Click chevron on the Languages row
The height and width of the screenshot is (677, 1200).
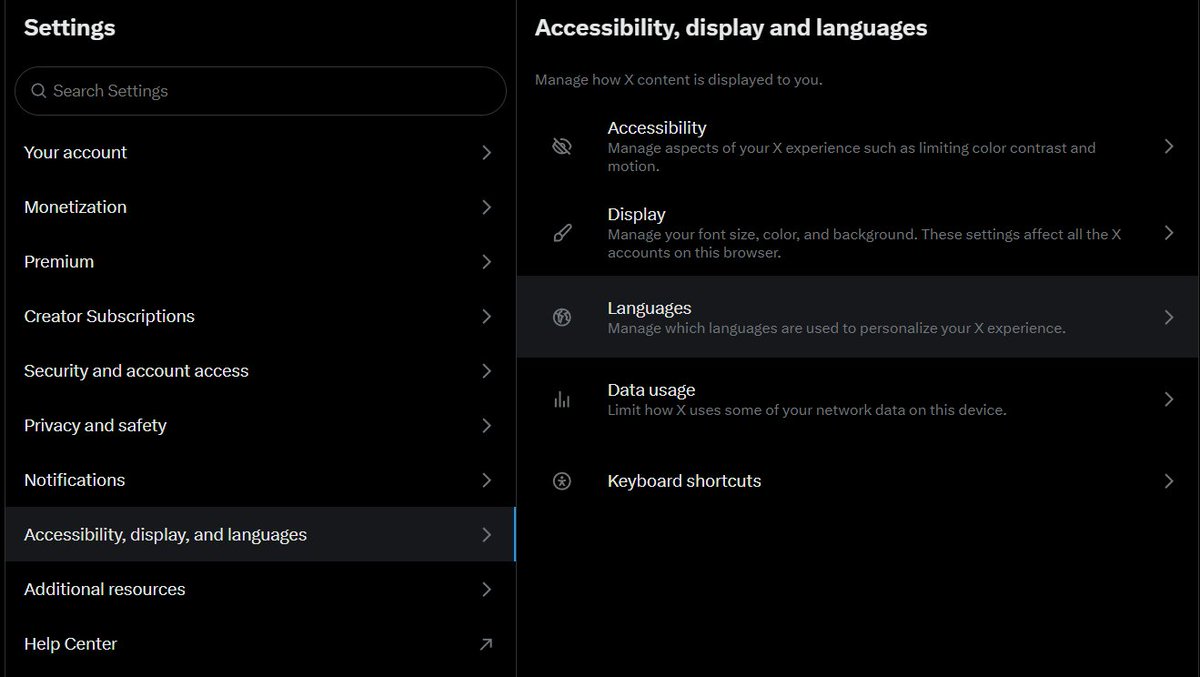(1168, 318)
